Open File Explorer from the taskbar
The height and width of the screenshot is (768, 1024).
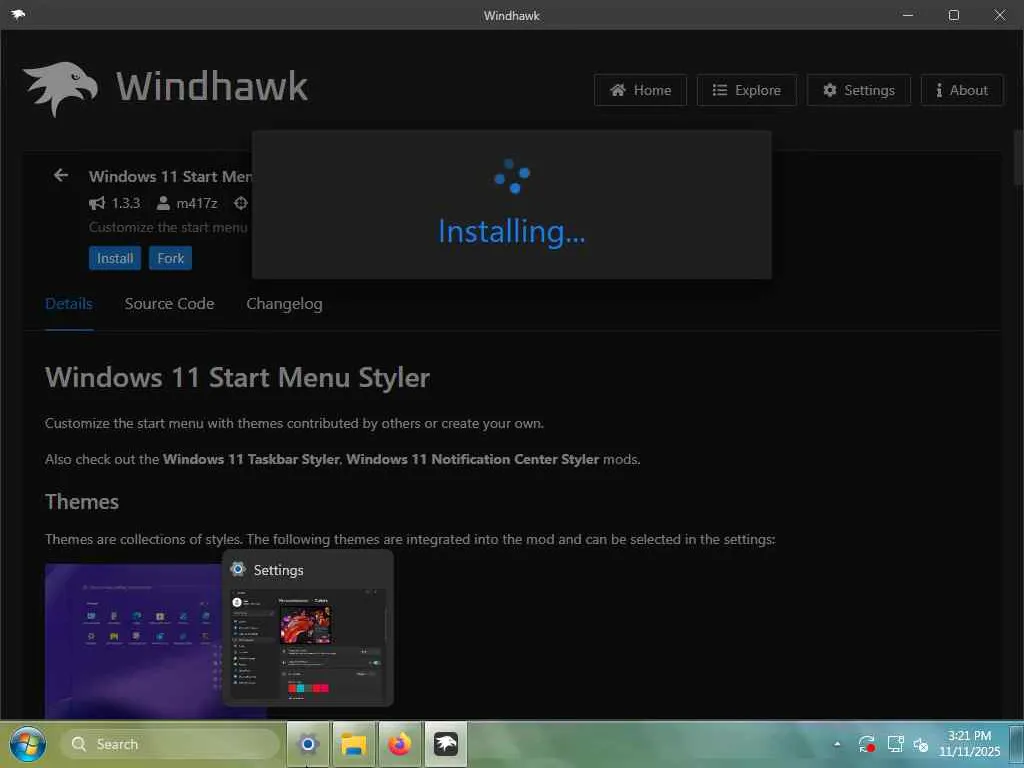point(354,744)
